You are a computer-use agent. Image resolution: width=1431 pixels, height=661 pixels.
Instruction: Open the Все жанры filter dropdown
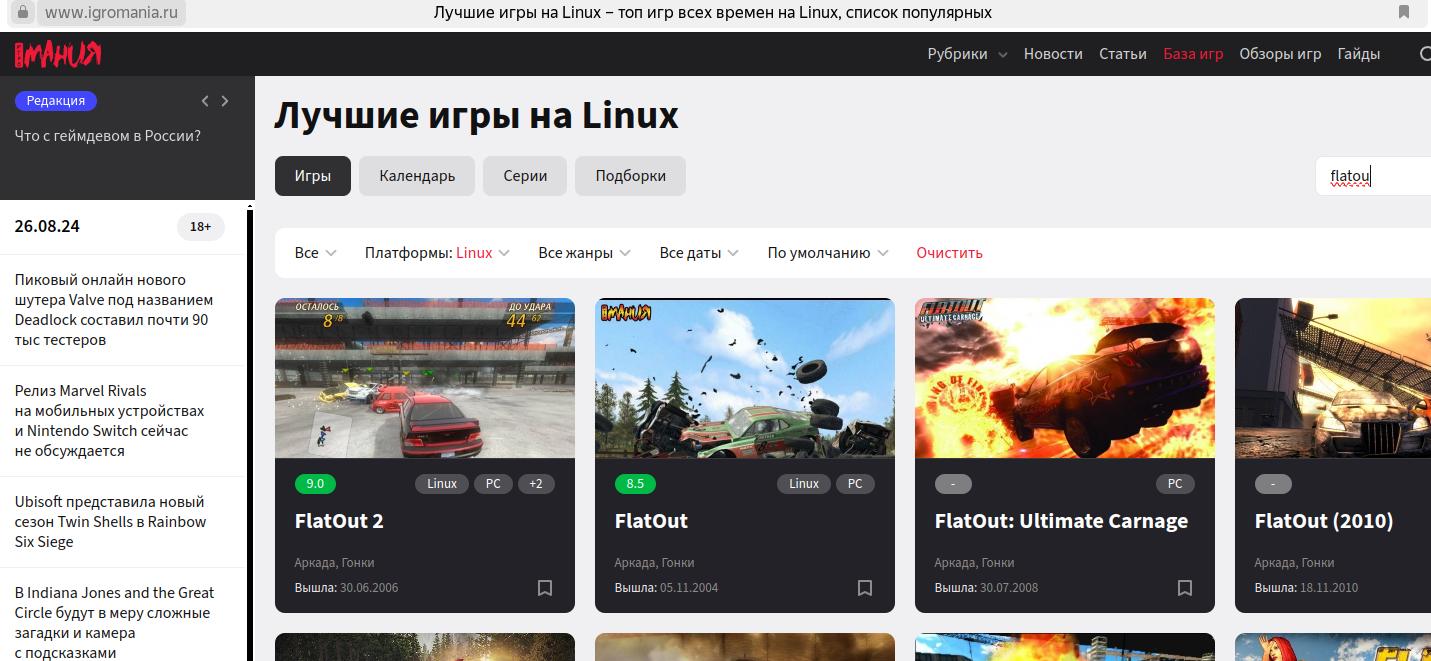tap(585, 253)
